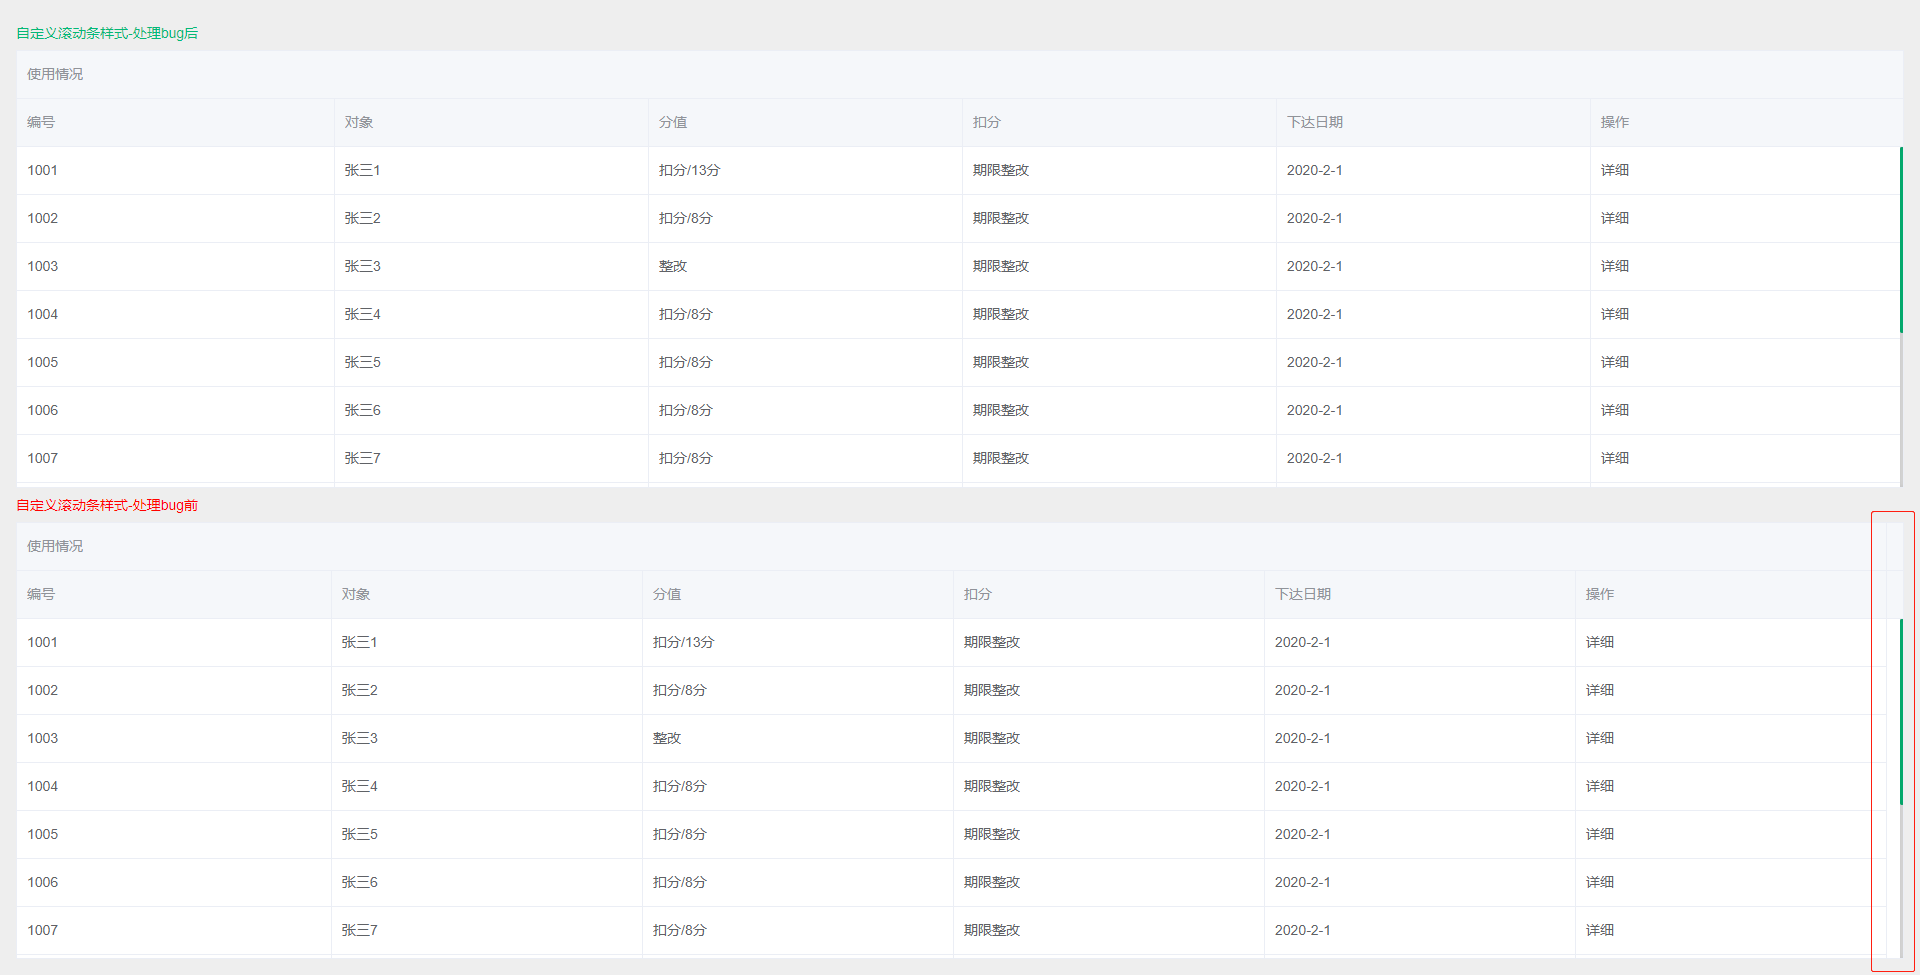The height and width of the screenshot is (975, 1920).
Task: Click the 编号 column header in top table
Action: point(41,122)
